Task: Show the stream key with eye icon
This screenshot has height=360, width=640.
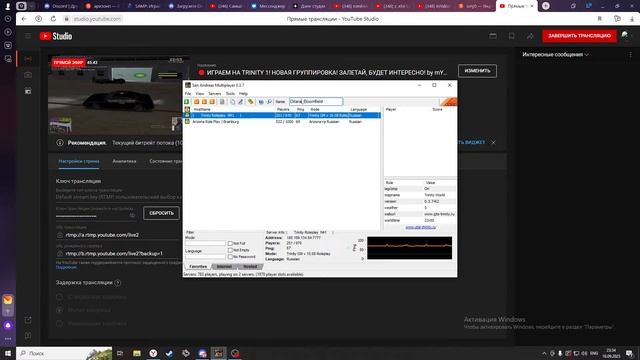Action: click(132, 215)
